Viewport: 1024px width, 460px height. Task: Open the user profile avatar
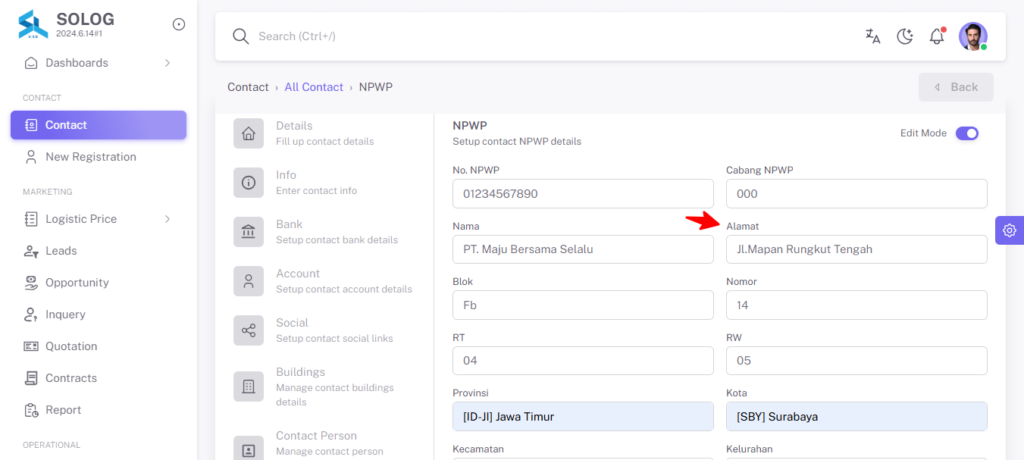click(973, 37)
